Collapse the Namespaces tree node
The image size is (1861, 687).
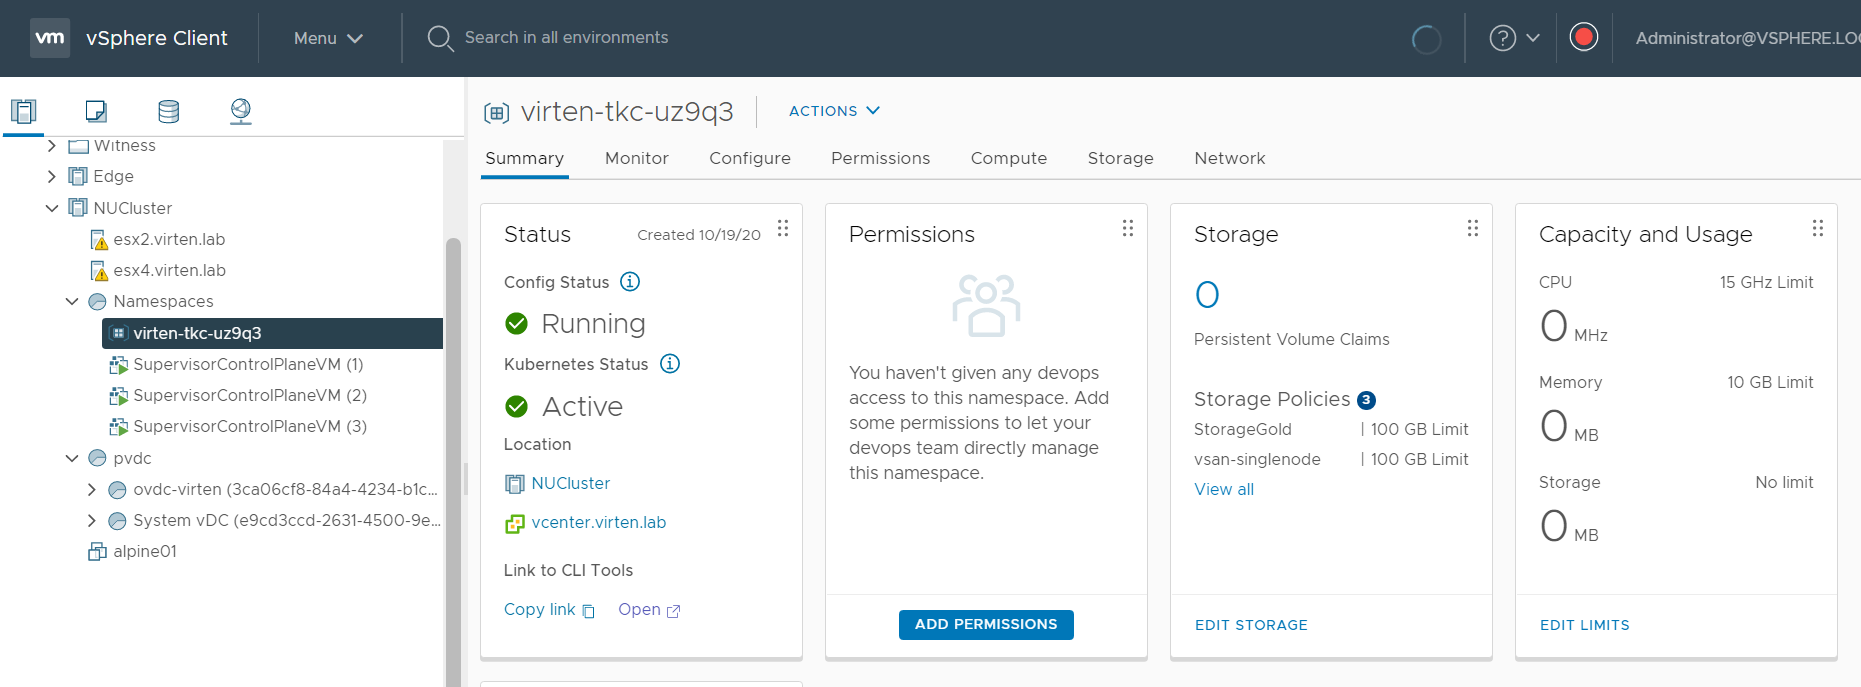click(72, 301)
